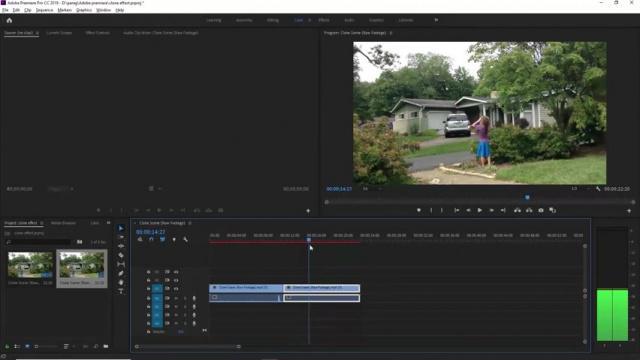The width and height of the screenshot is (640, 360).
Task: Mute audio track A1
Action: click(x=176, y=298)
